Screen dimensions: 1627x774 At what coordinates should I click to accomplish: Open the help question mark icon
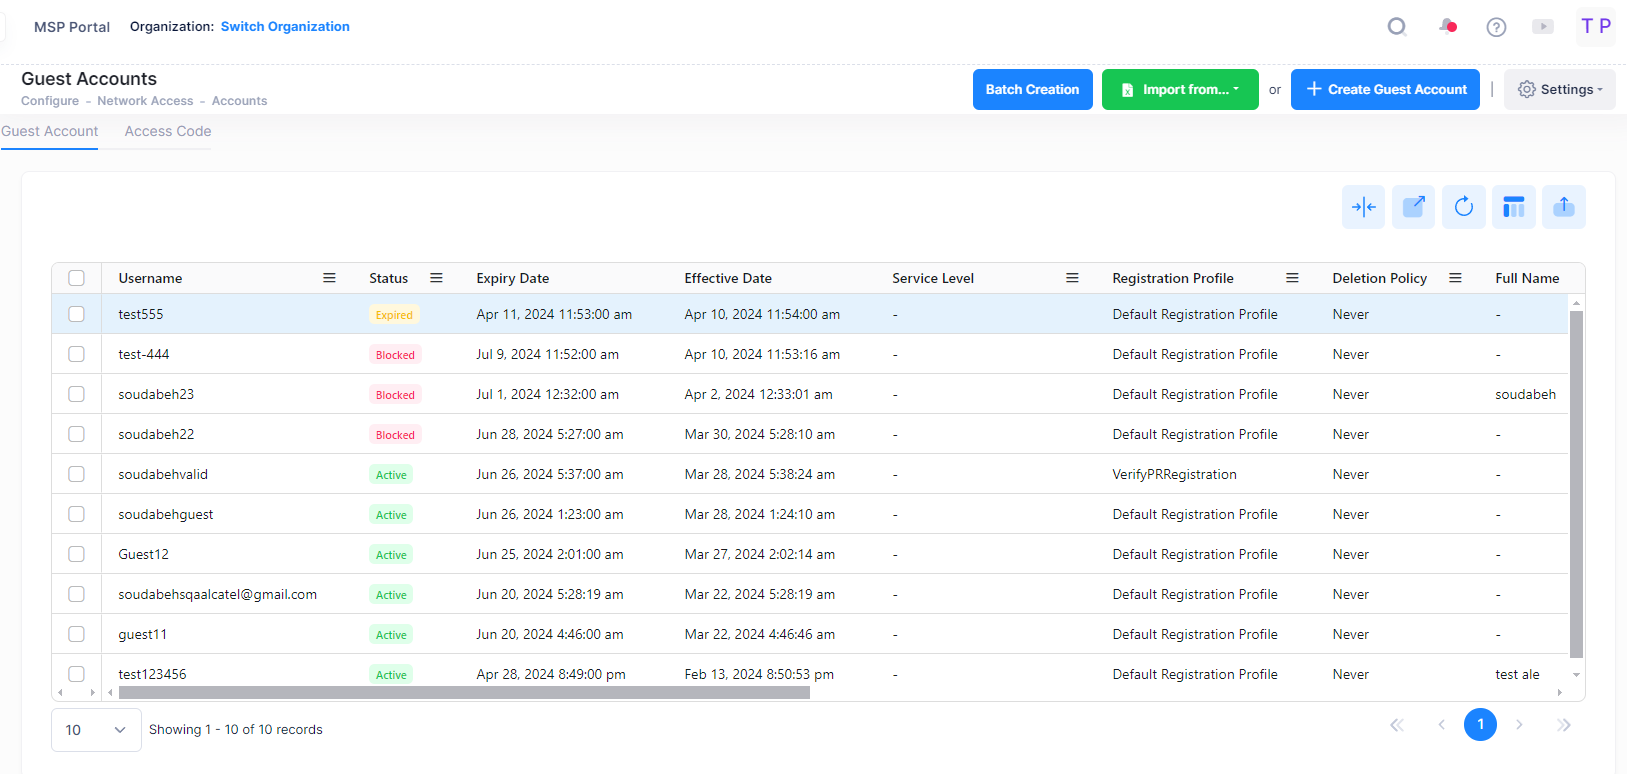coord(1496,27)
